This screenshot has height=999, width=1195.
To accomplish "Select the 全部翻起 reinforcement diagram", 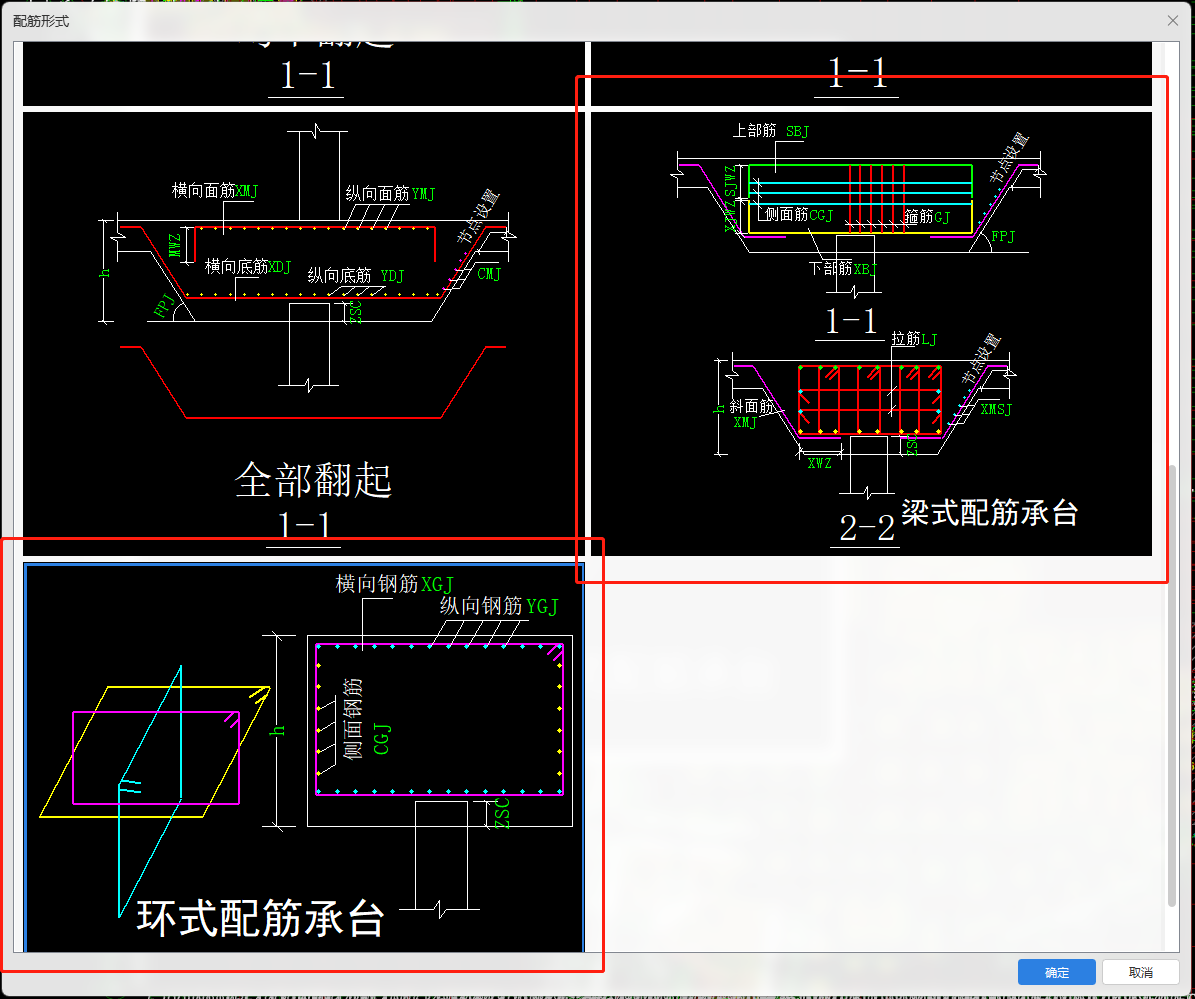I will (304, 334).
